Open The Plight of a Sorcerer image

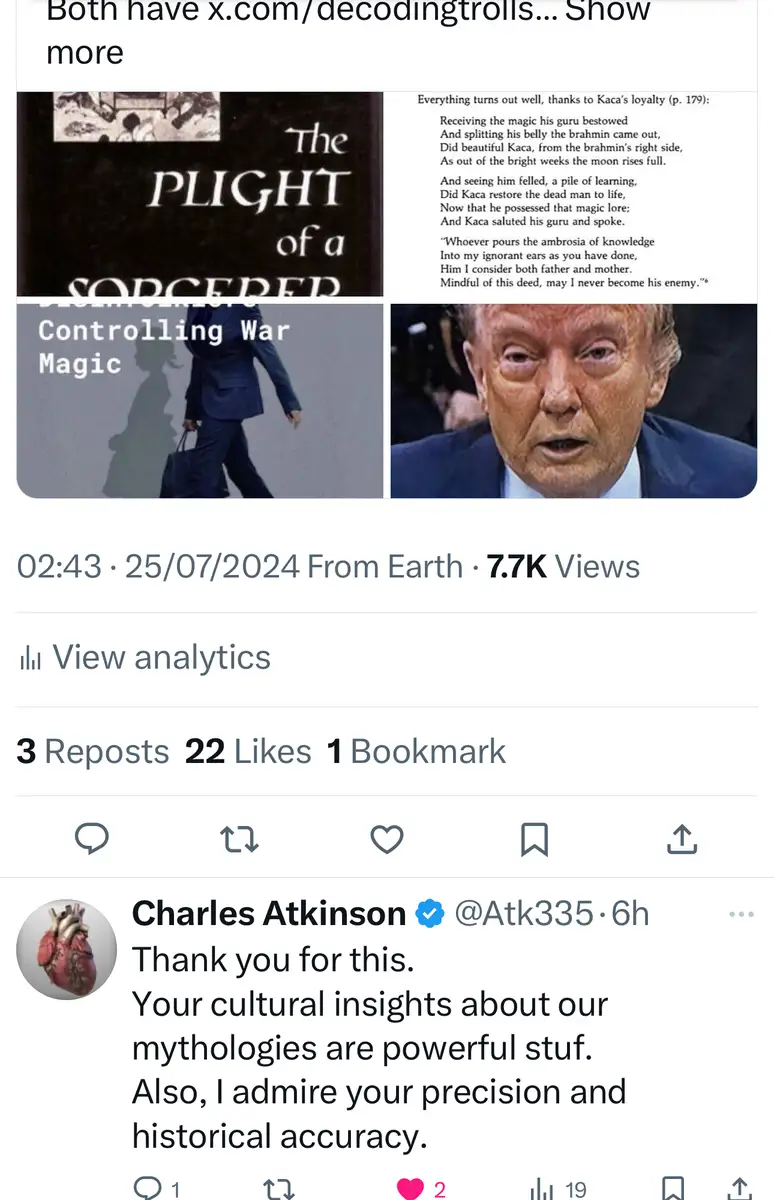pos(200,194)
